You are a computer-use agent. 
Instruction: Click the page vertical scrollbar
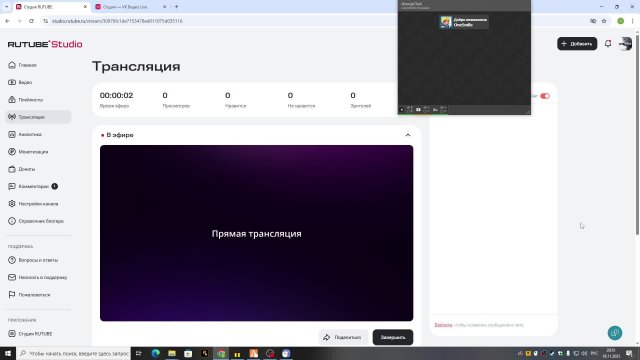tap(637, 135)
